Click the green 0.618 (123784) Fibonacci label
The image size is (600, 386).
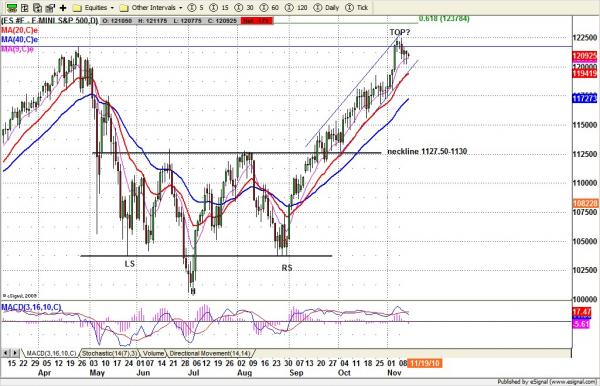[444, 18]
